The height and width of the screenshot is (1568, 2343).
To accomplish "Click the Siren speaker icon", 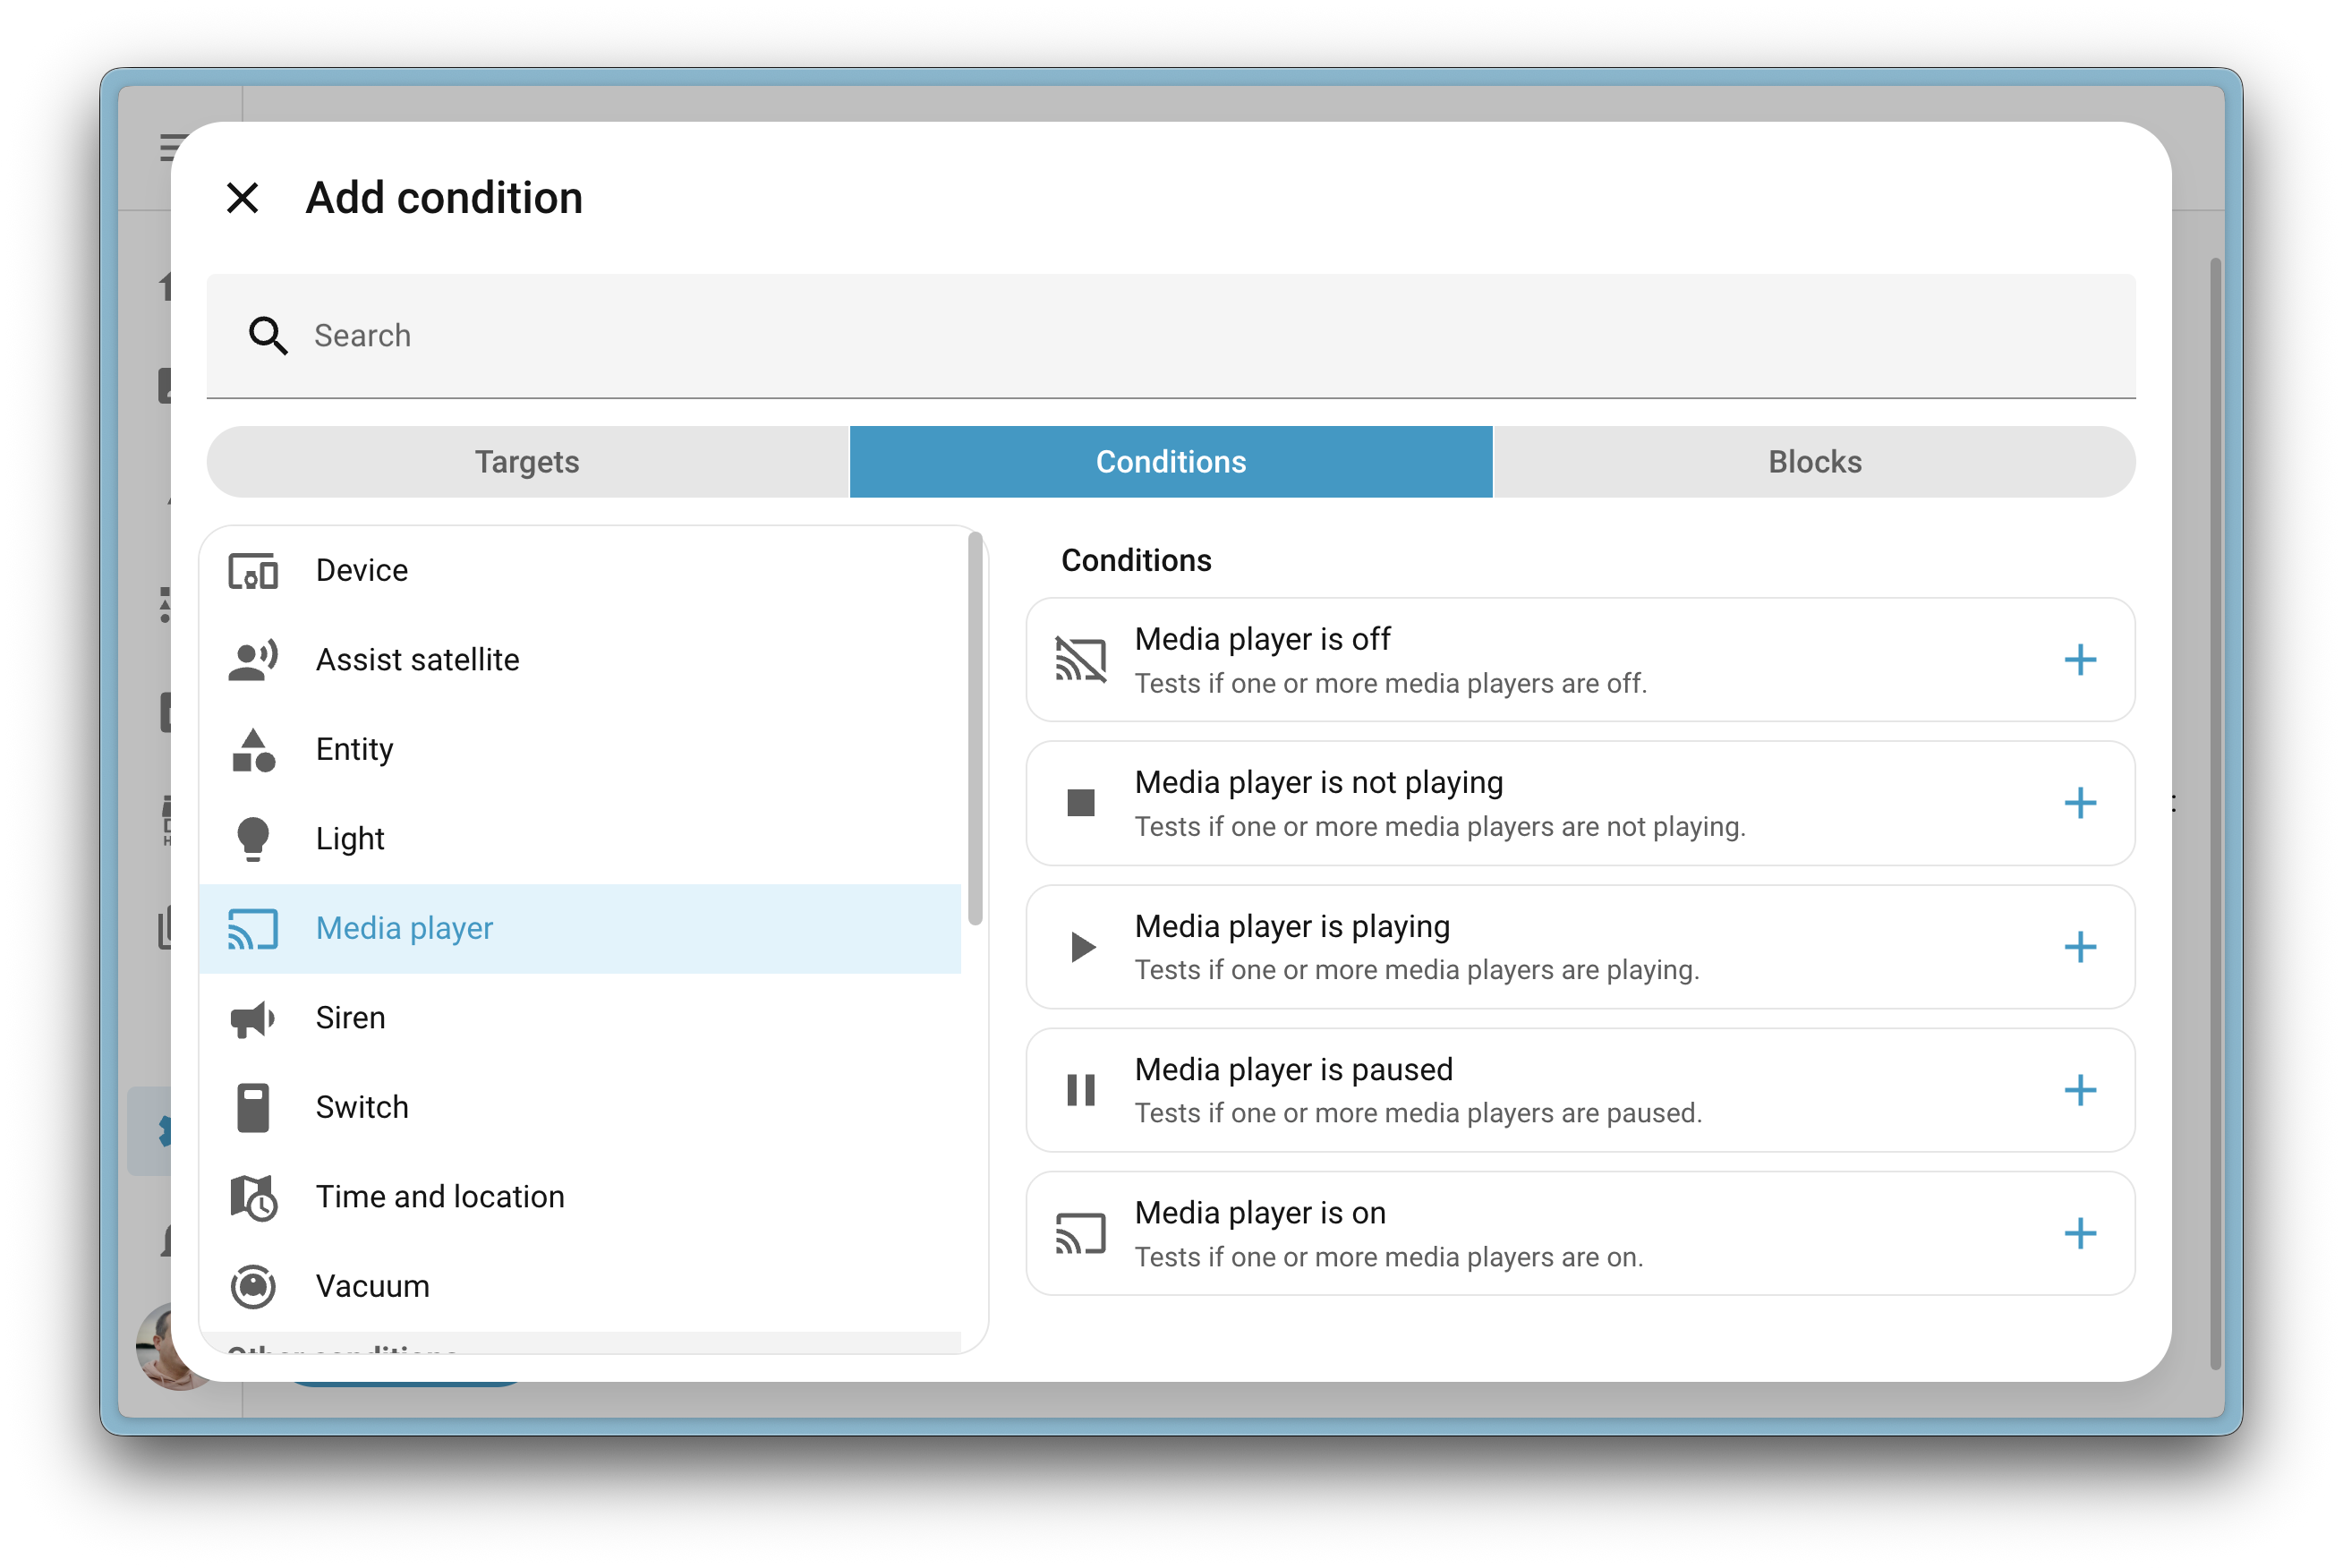I will tap(253, 1017).
